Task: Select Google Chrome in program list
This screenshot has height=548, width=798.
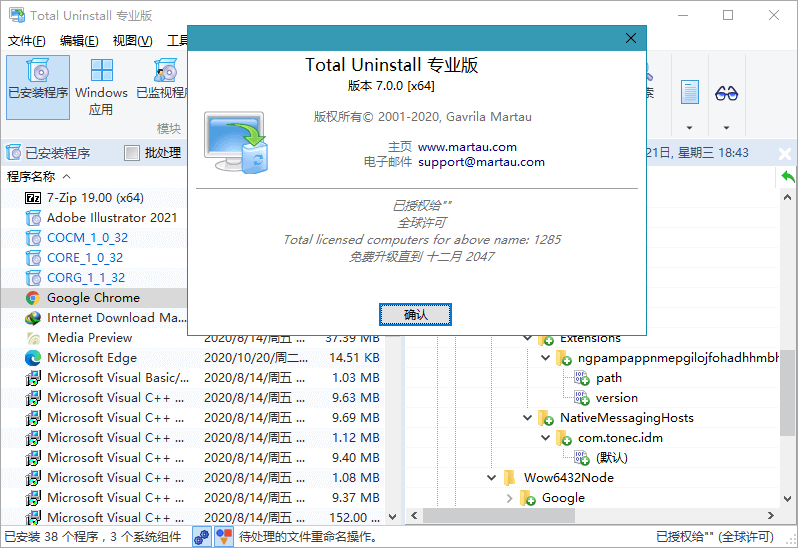Action: pyautogui.click(x=93, y=298)
